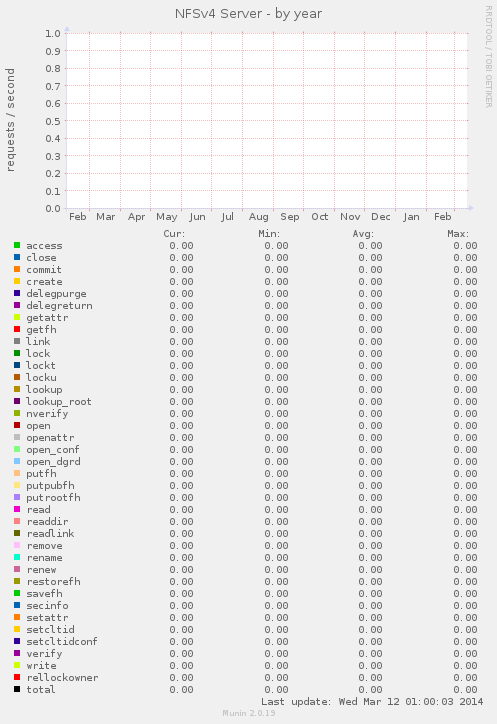Select the 'access' legend label
The height and width of the screenshot is (724, 497).
(44, 246)
